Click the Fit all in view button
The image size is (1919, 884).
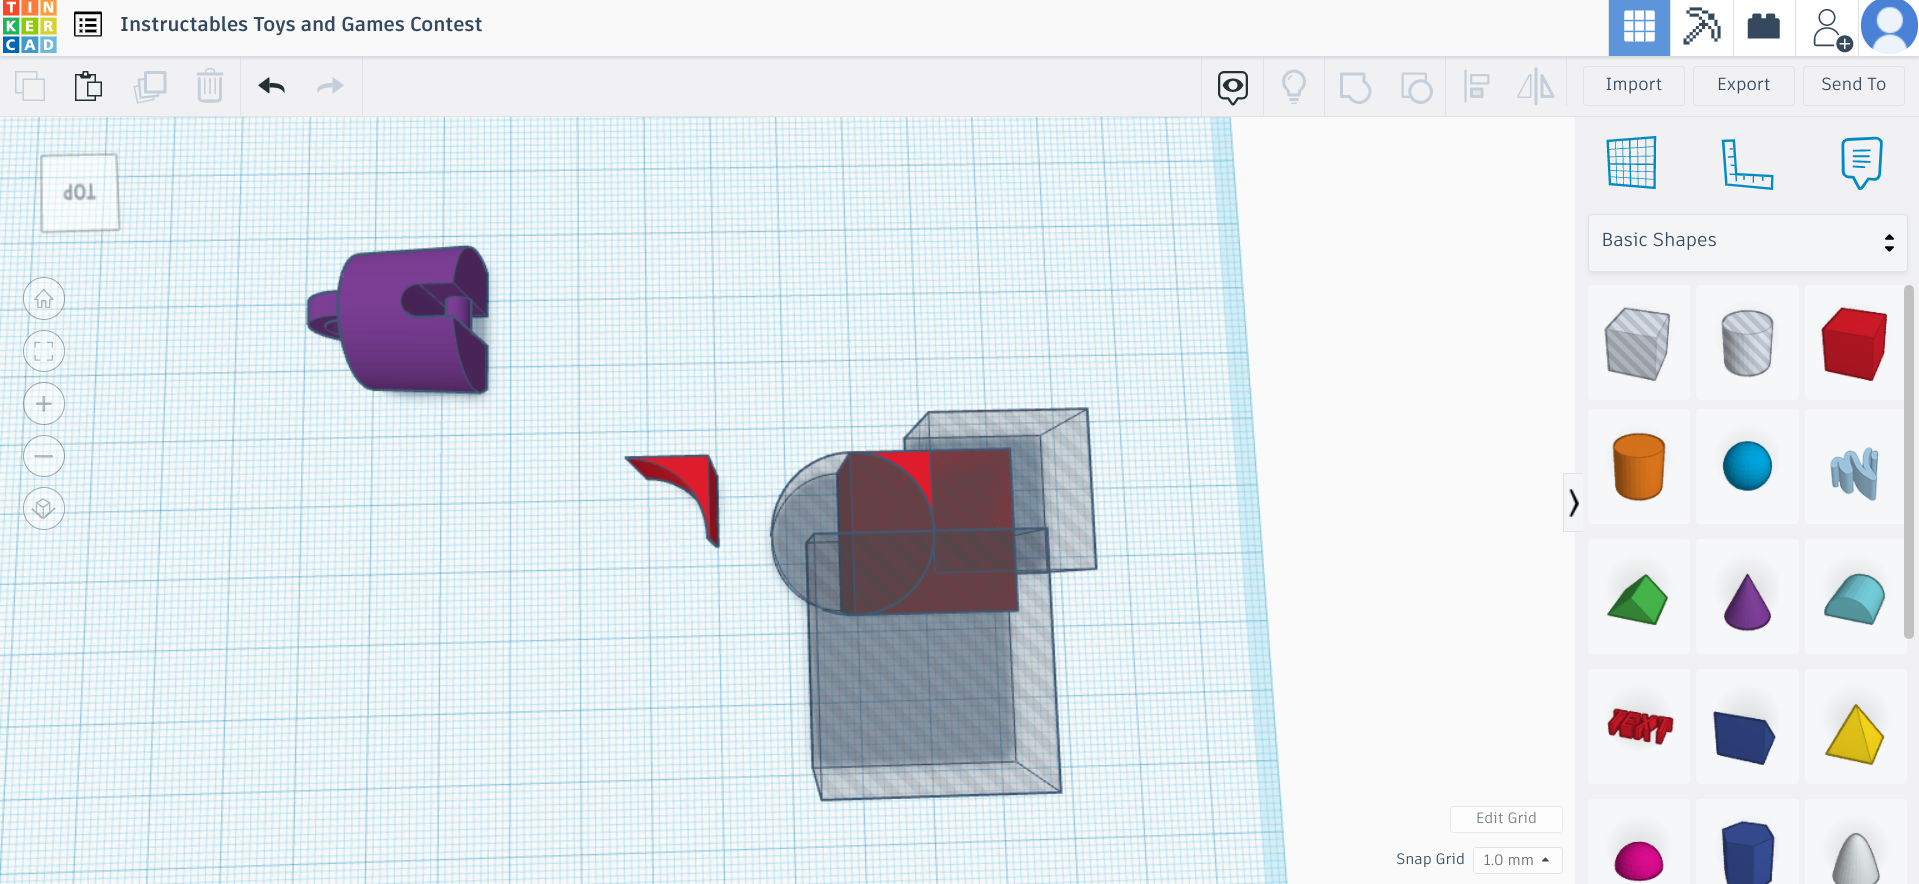(44, 351)
